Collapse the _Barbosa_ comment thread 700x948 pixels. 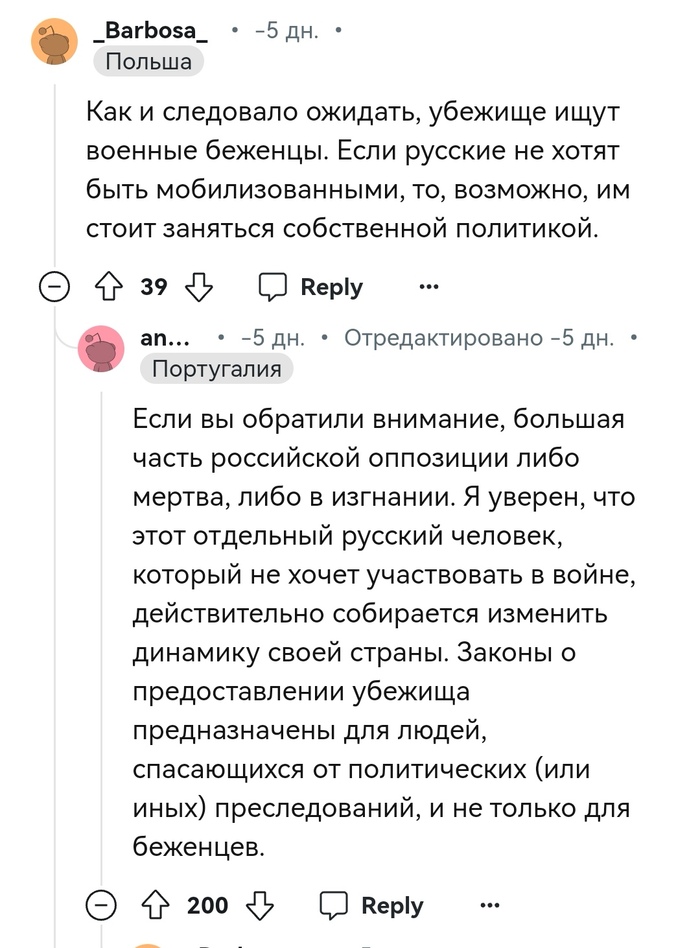pyautogui.click(x=54, y=287)
